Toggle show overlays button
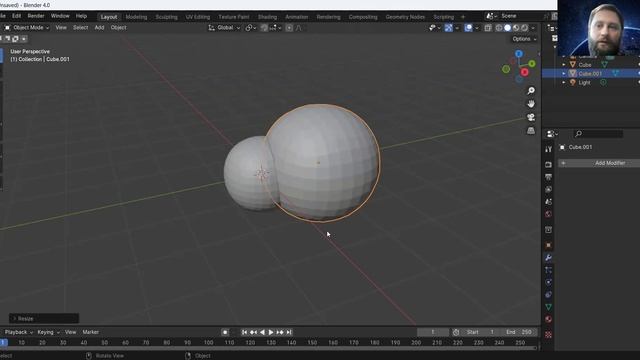The image size is (640, 360). pyautogui.click(x=469, y=28)
